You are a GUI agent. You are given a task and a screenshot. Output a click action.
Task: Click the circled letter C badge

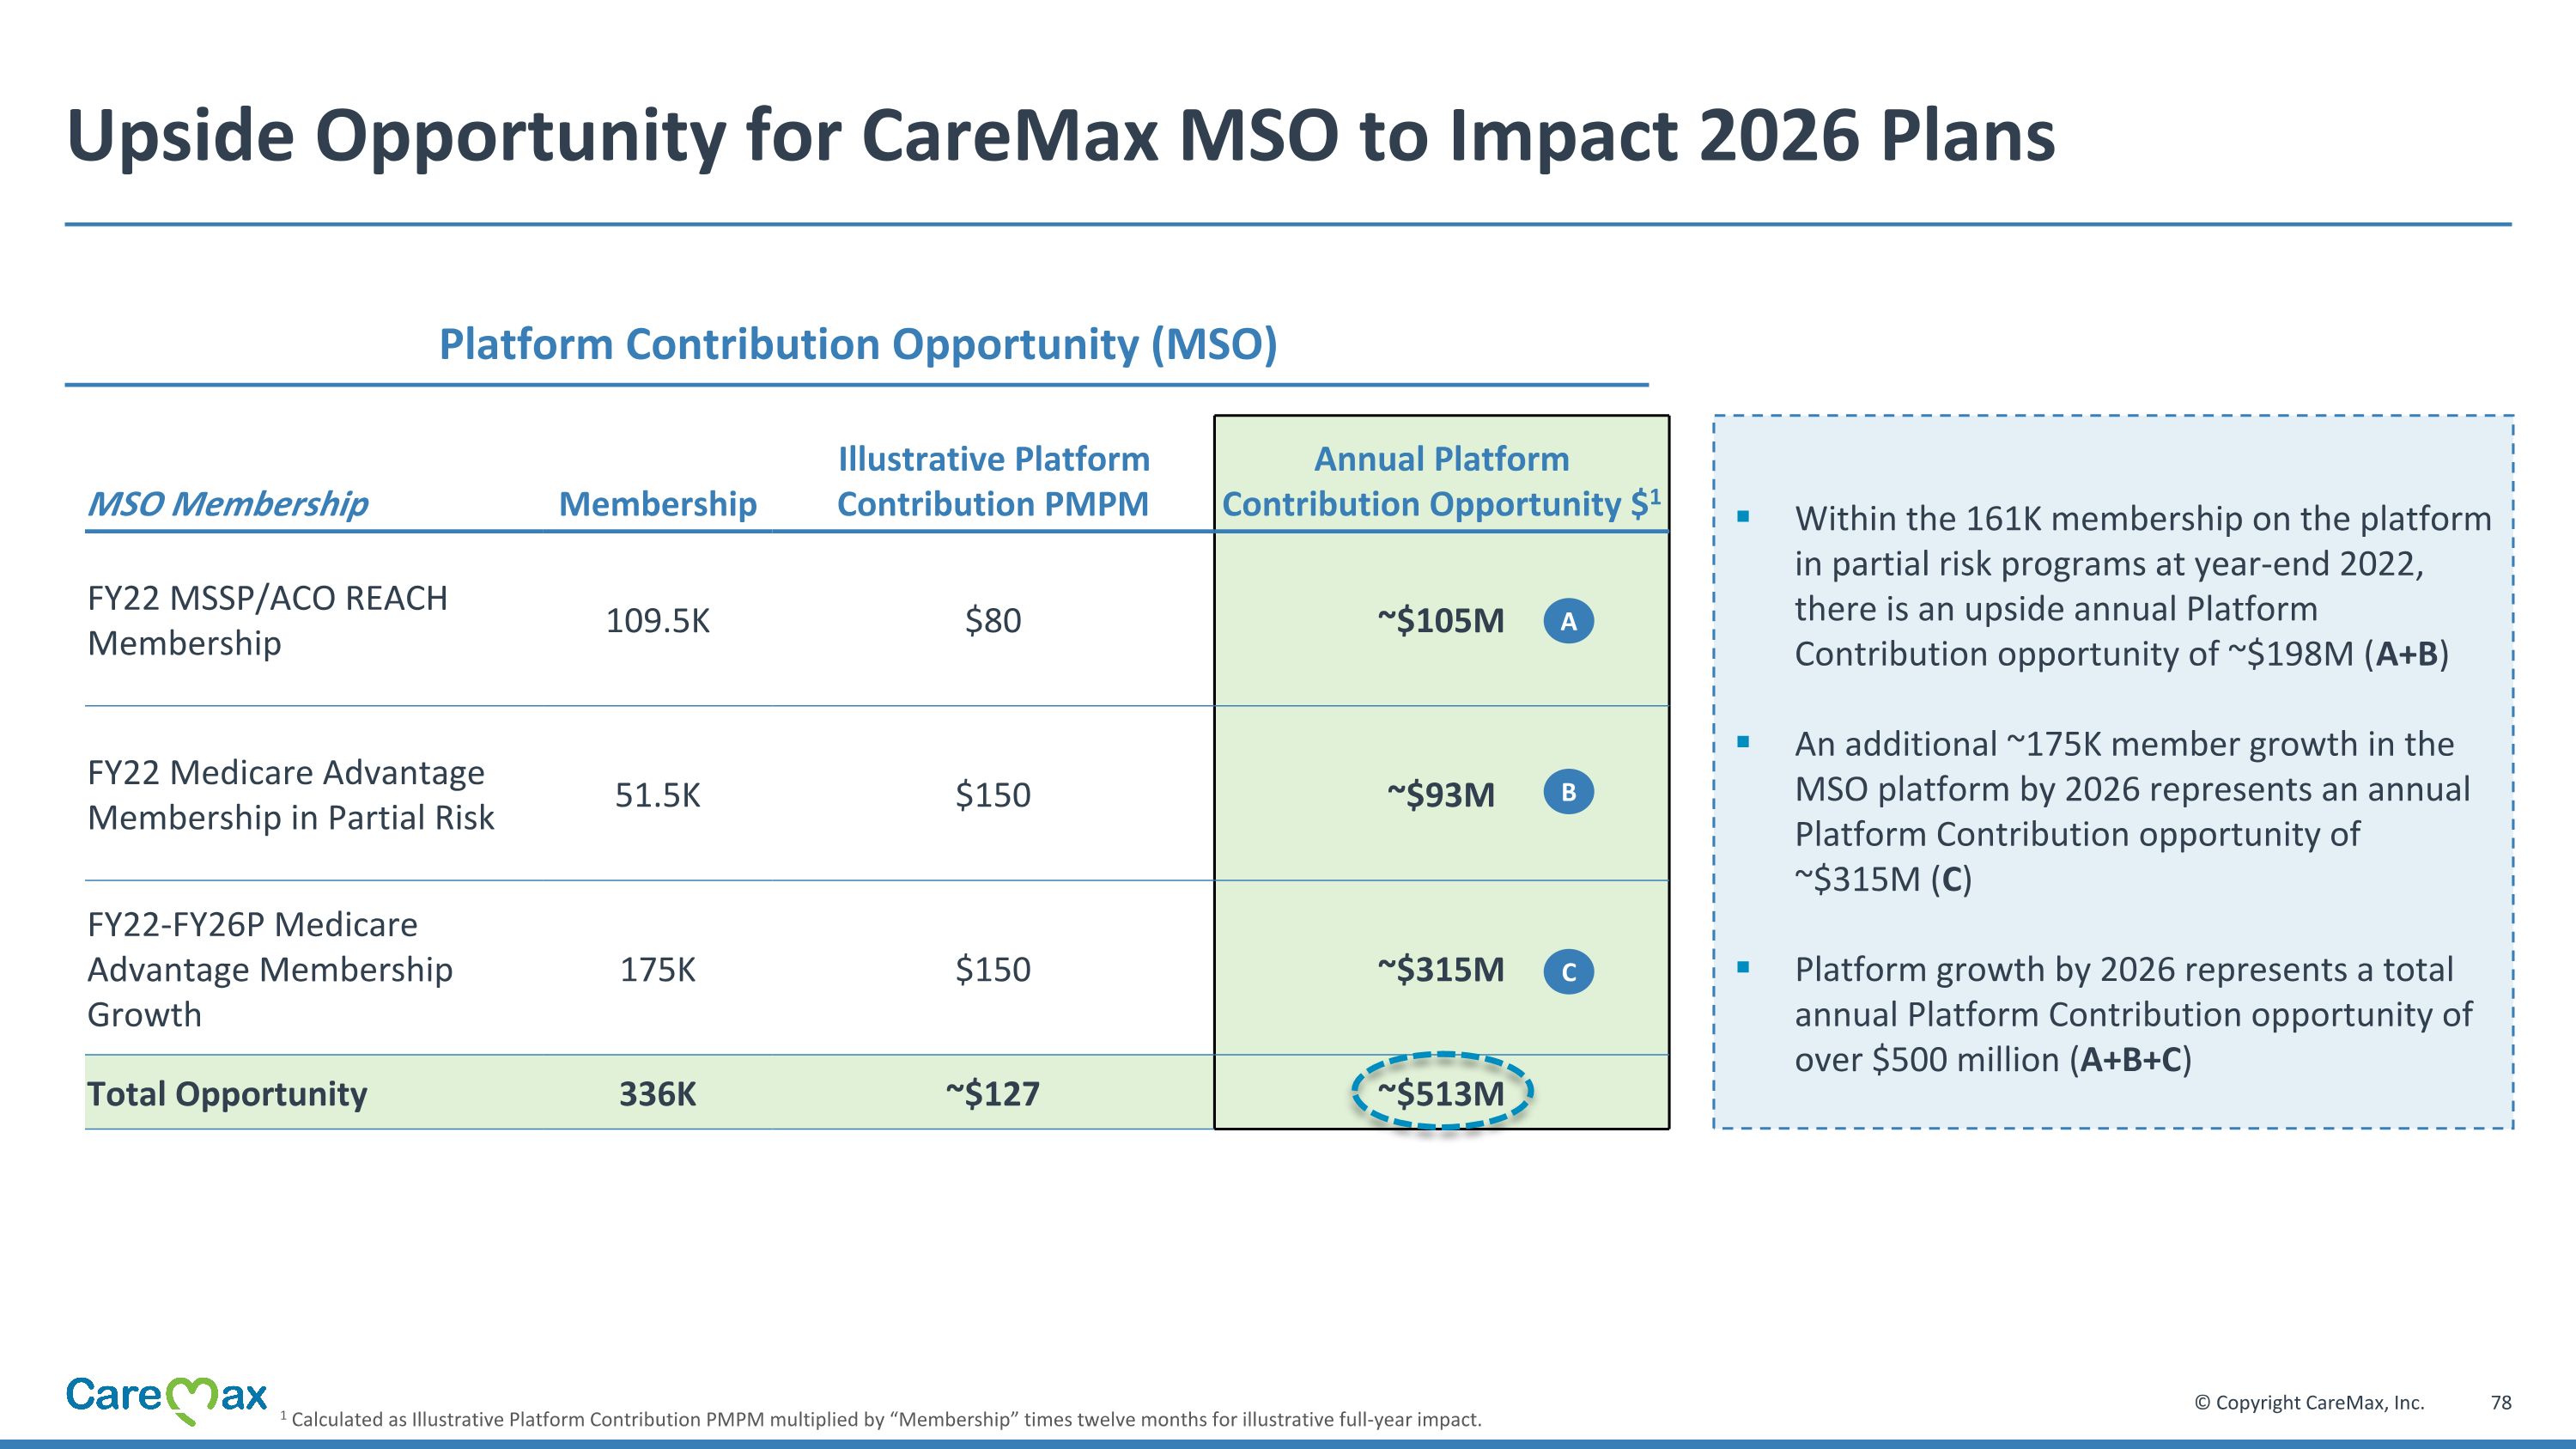[x=1568, y=971]
